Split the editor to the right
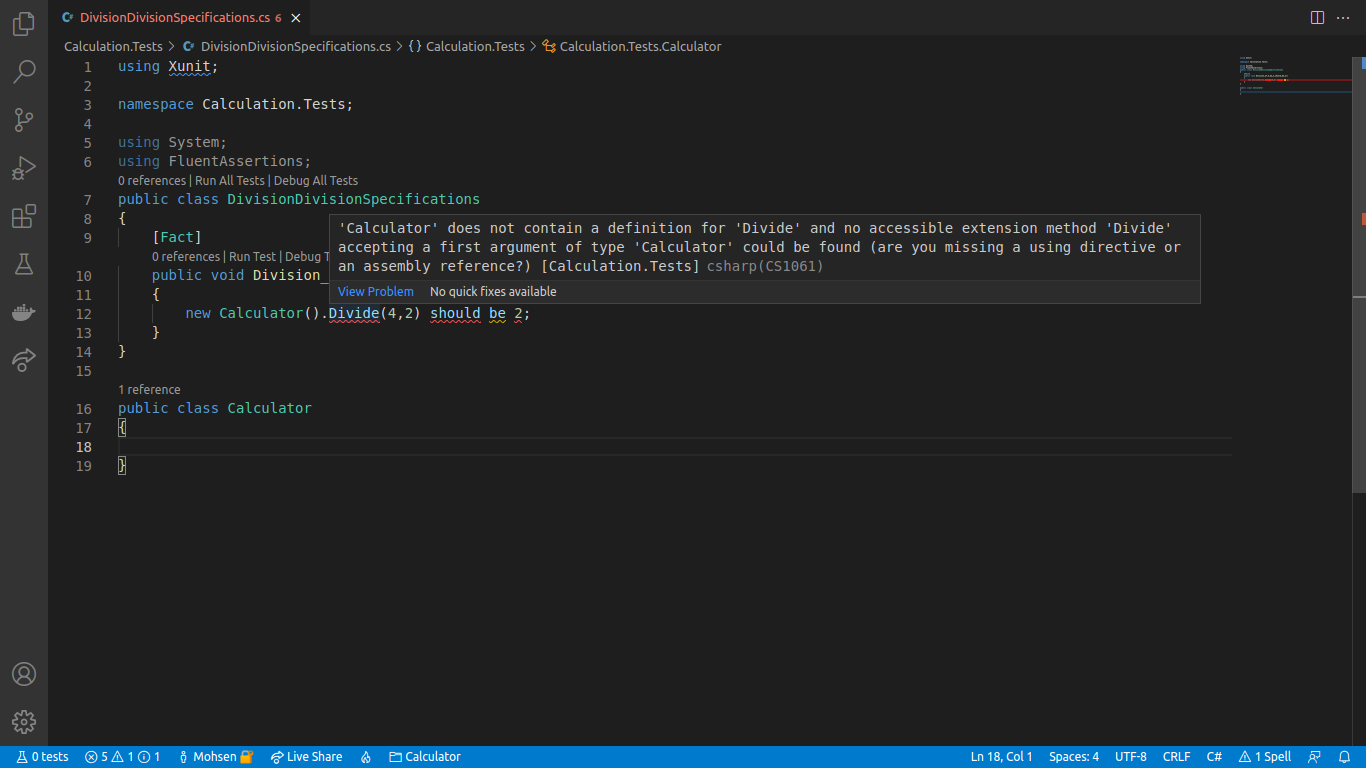 1317,18
